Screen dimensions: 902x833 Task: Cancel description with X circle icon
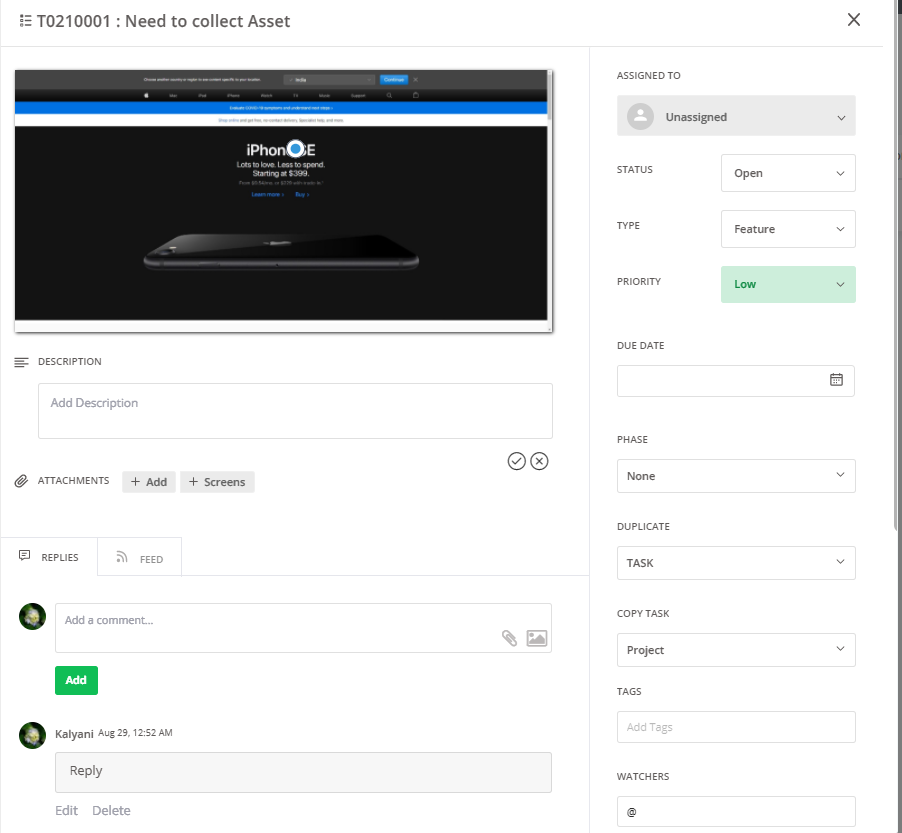tap(539, 461)
